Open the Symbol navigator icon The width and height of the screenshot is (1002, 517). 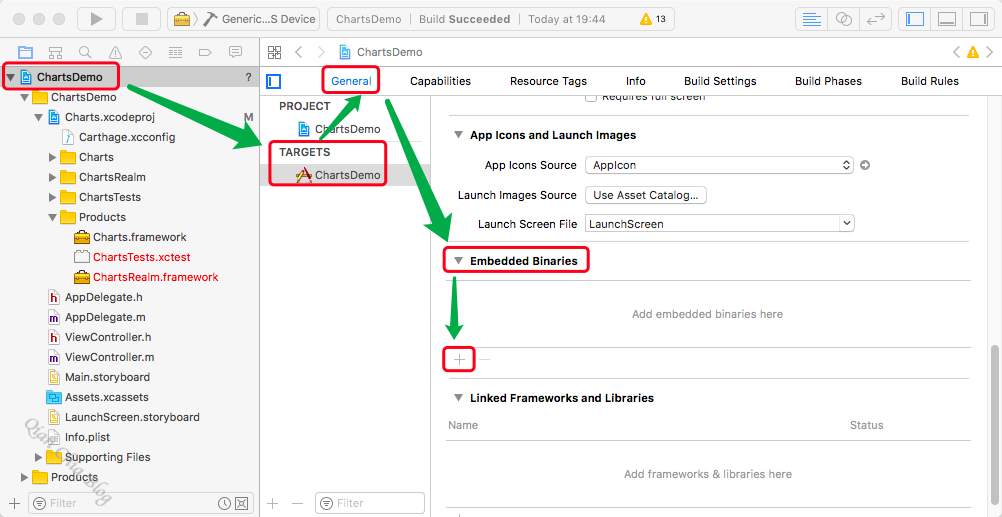click(56, 52)
